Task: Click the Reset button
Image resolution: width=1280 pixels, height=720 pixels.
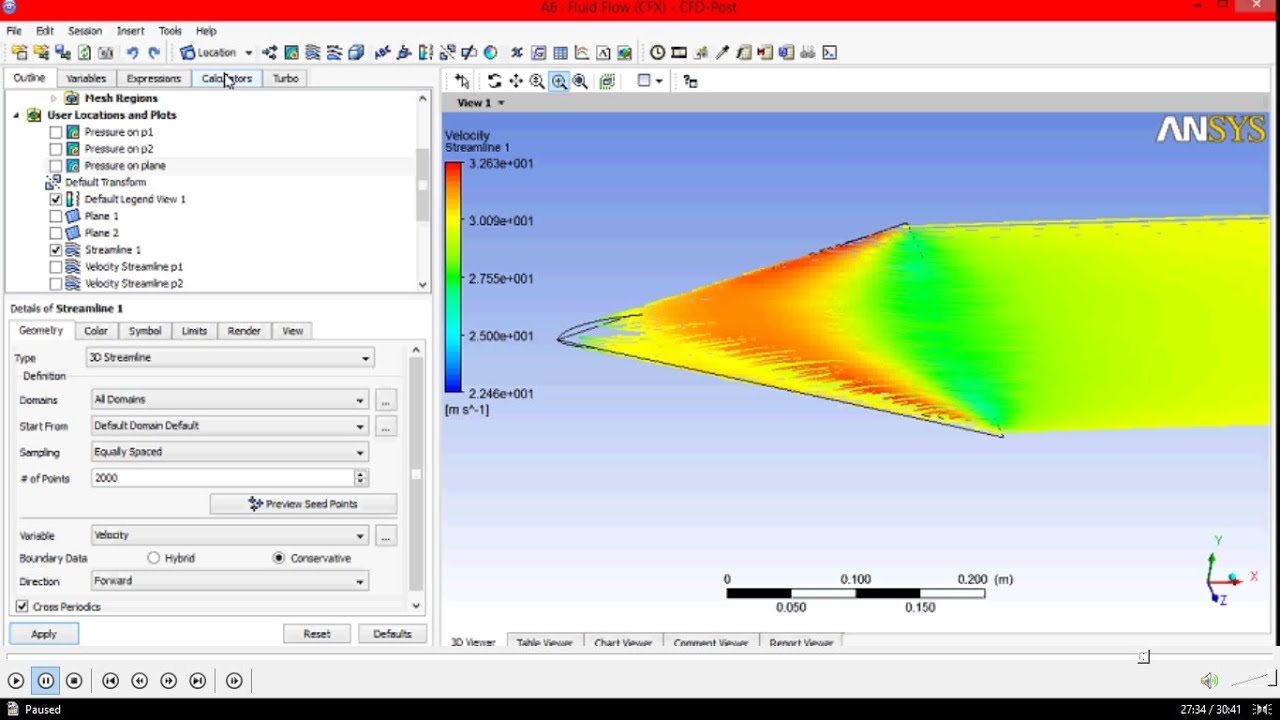Action: click(317, 634)
